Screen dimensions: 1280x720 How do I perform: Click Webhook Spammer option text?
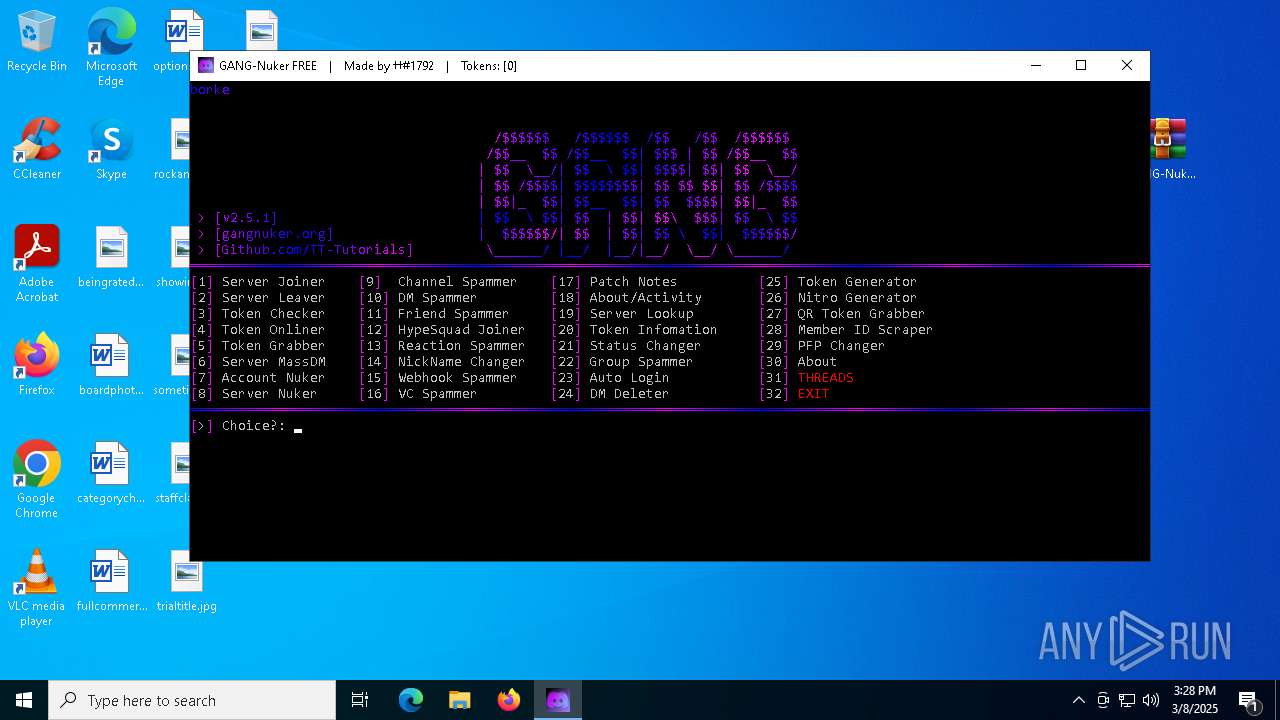click(x=457, y=378)
